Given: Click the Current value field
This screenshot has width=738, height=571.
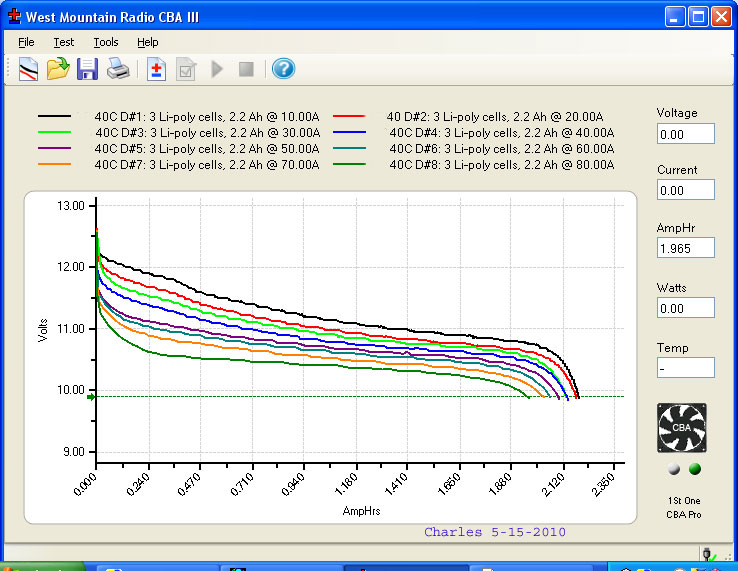Looking at the screenshot, I should tap(685, 190).
